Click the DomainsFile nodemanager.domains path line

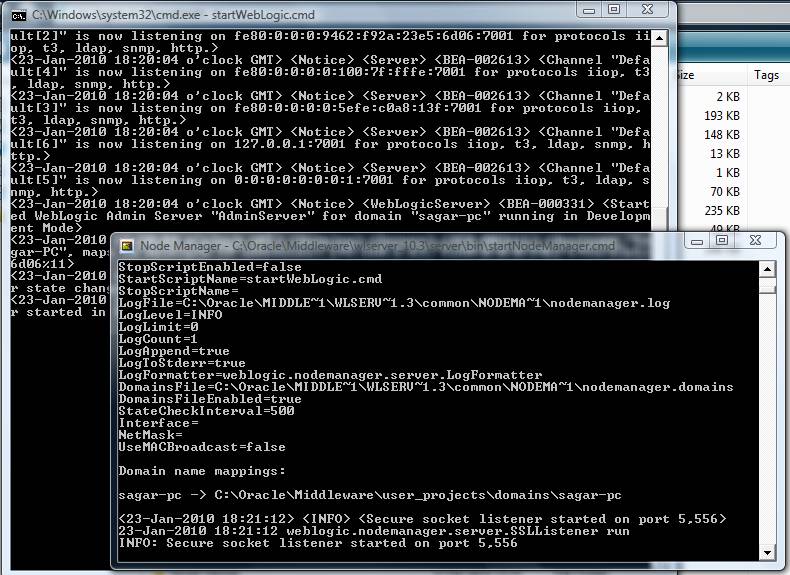click(426, 387)
